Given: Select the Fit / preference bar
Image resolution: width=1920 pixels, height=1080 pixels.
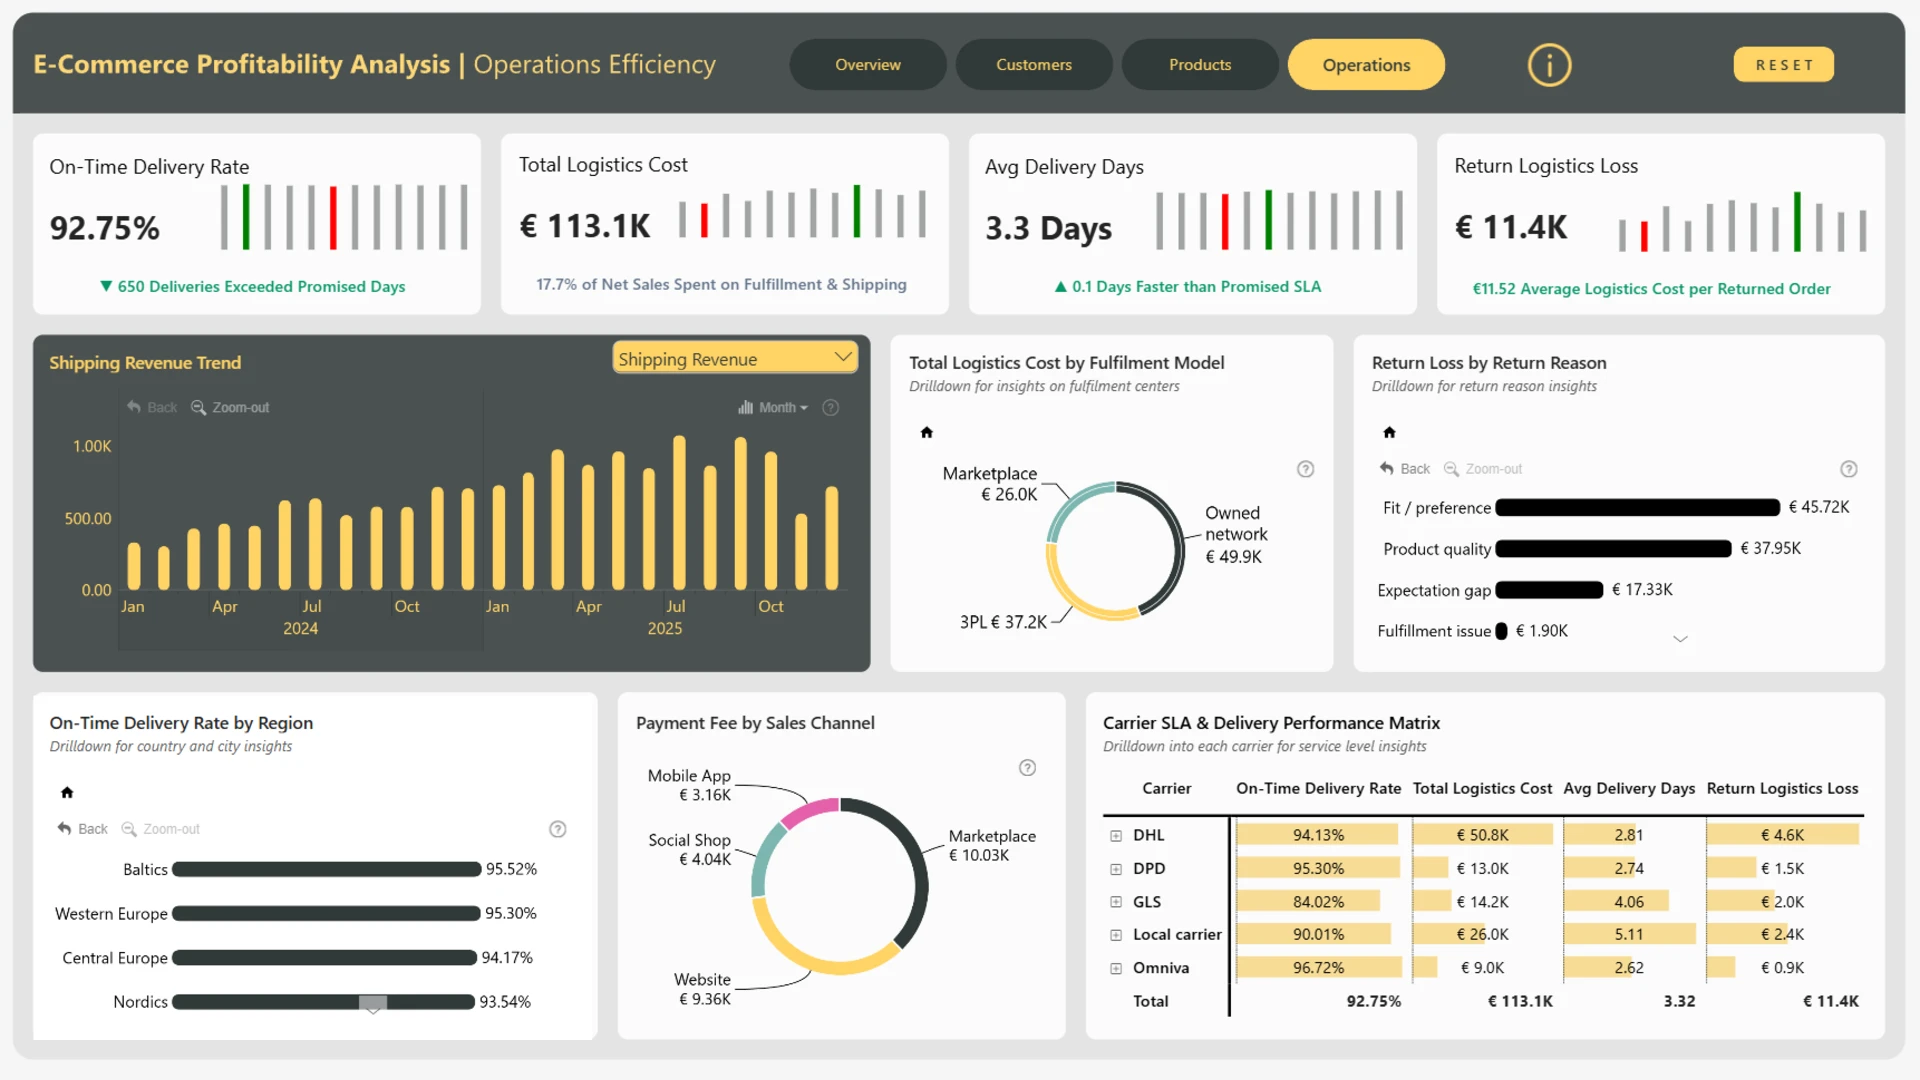Looking at the screenshot, I should [1637, 507].
